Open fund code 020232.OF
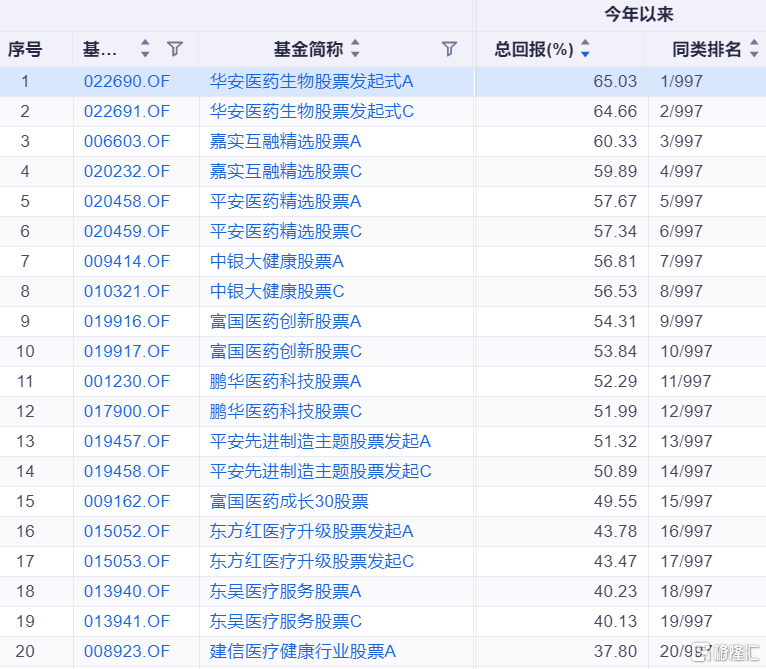This screenshot has width=766, height=669. coord(127,171)
